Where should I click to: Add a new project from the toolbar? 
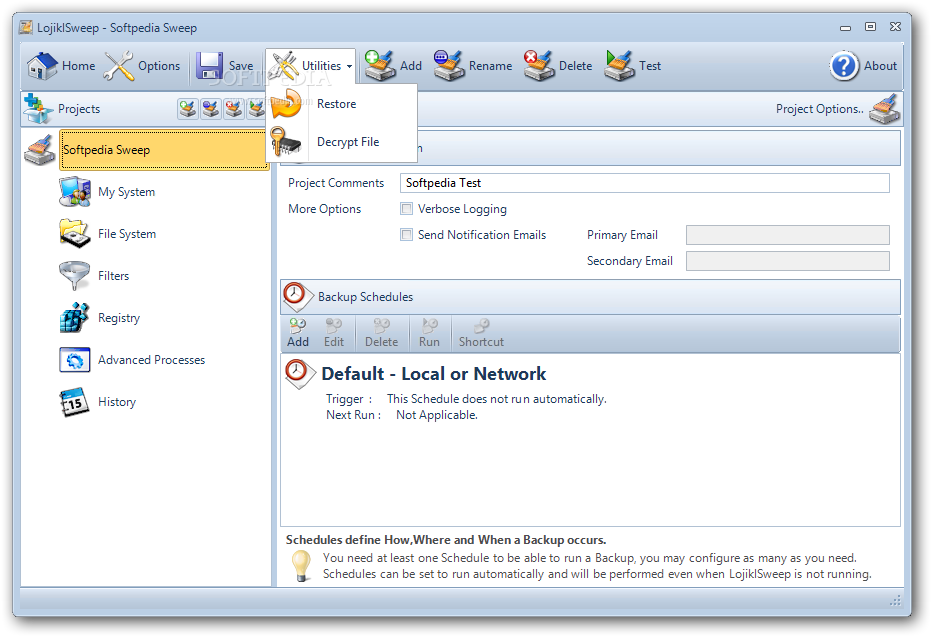393,65
